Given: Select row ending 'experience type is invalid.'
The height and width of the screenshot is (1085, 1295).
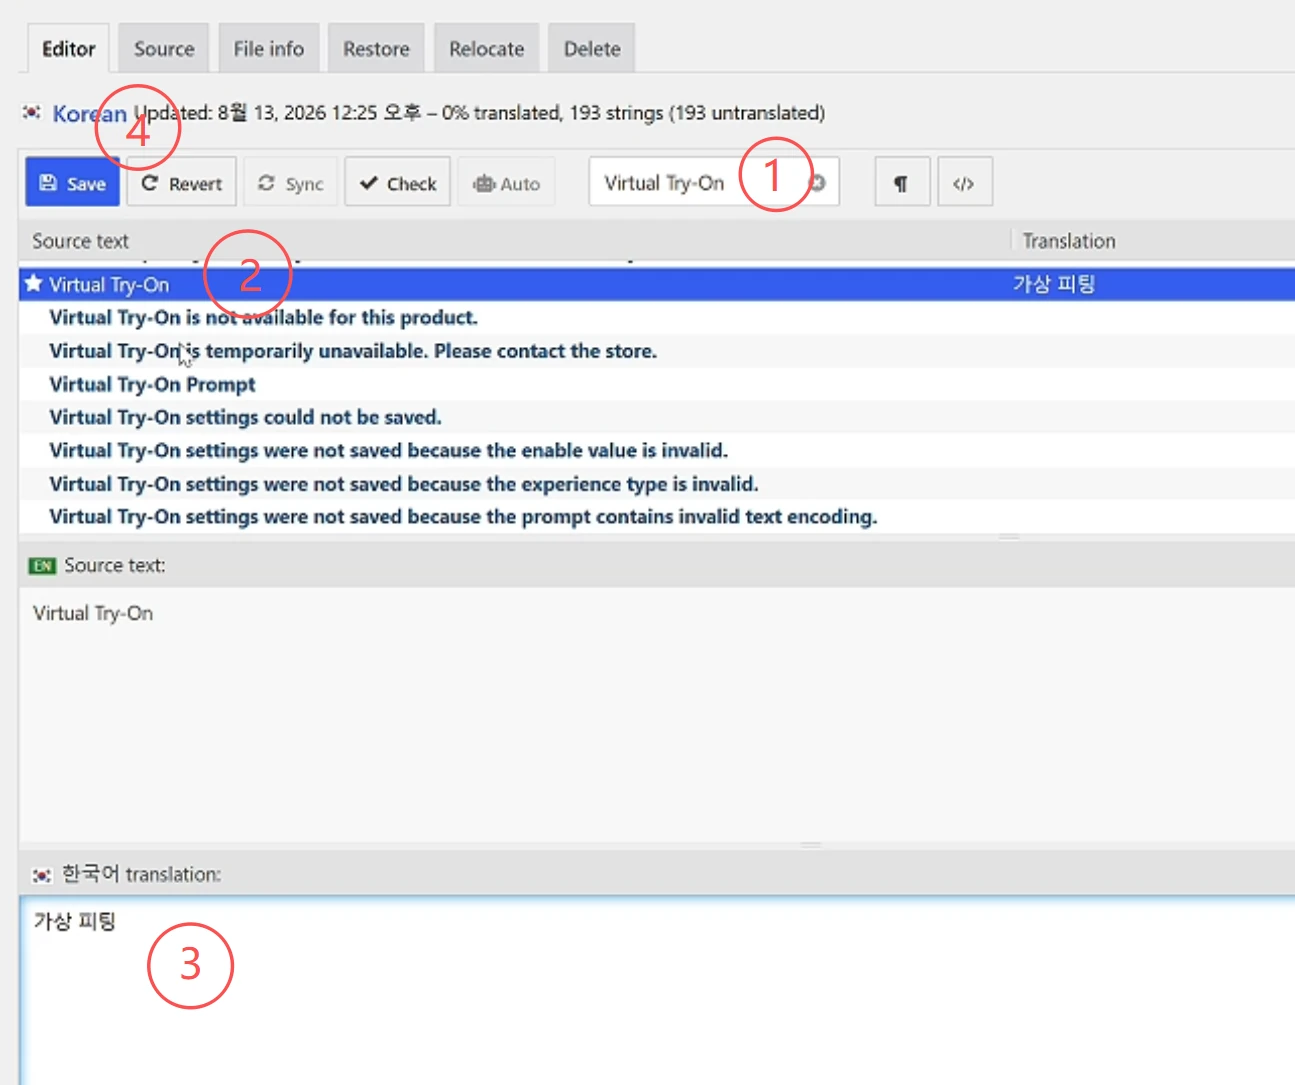Looking at the screenshot, I should pyautogui.click(x=657, y=484).
